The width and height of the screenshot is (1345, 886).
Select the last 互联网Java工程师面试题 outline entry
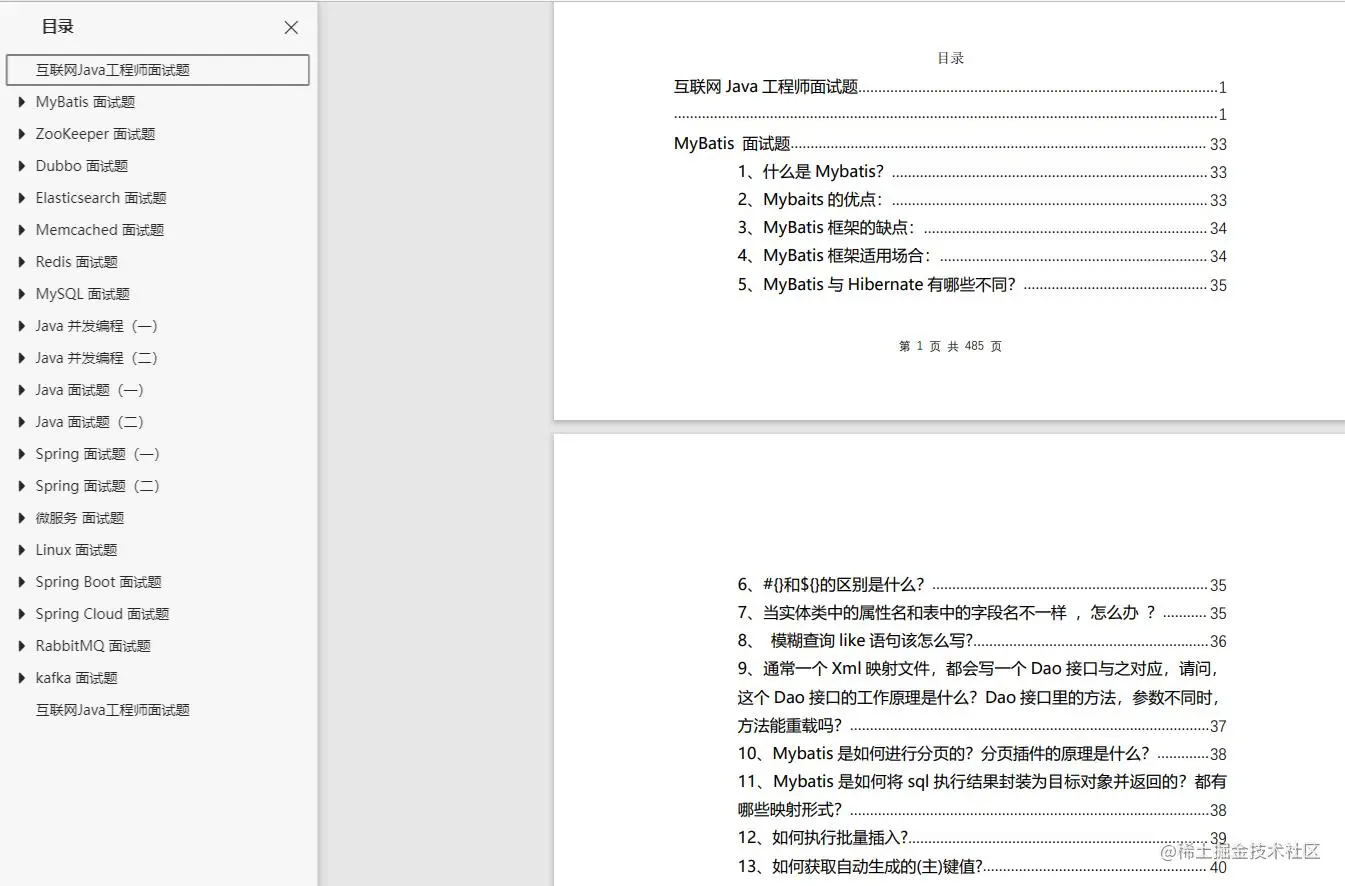113,710
